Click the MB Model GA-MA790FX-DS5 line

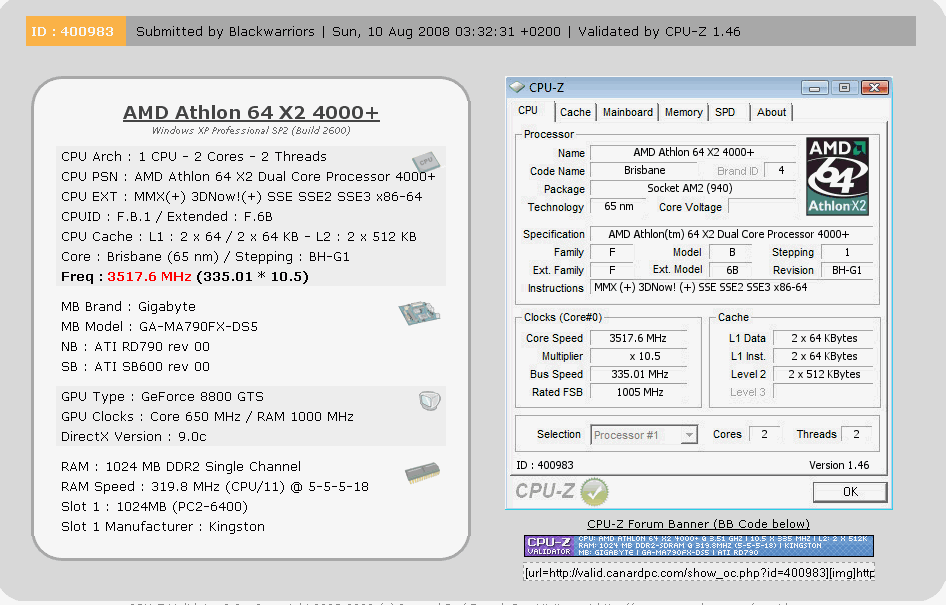pos(159,327)
